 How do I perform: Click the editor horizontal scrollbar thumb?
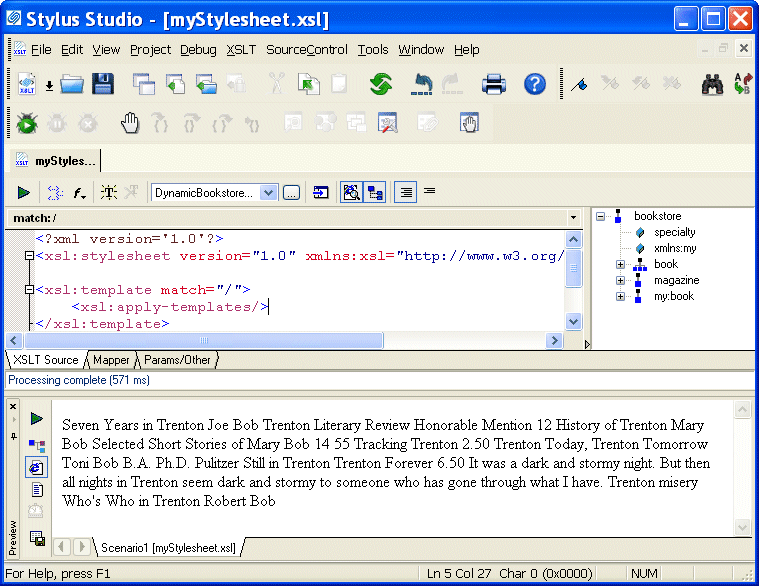(x=205, y=341)
